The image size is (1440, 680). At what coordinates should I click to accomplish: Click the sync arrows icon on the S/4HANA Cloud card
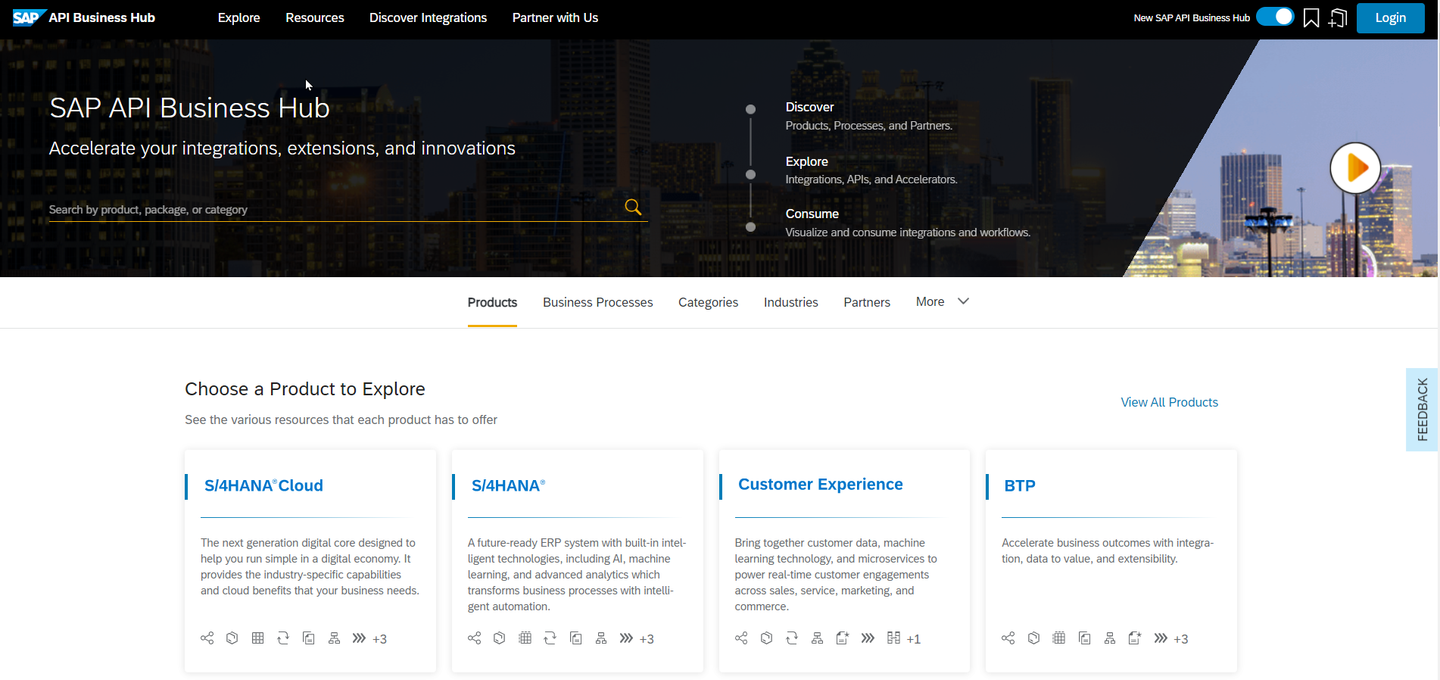point(283,638)
